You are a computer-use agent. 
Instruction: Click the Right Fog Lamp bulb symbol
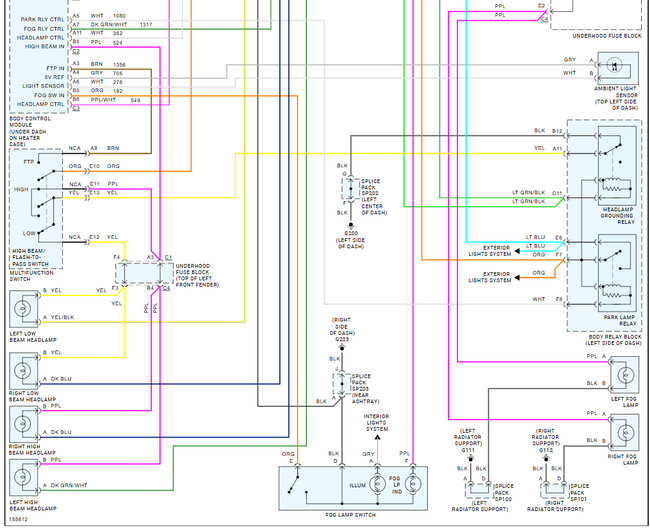[625, 432]
